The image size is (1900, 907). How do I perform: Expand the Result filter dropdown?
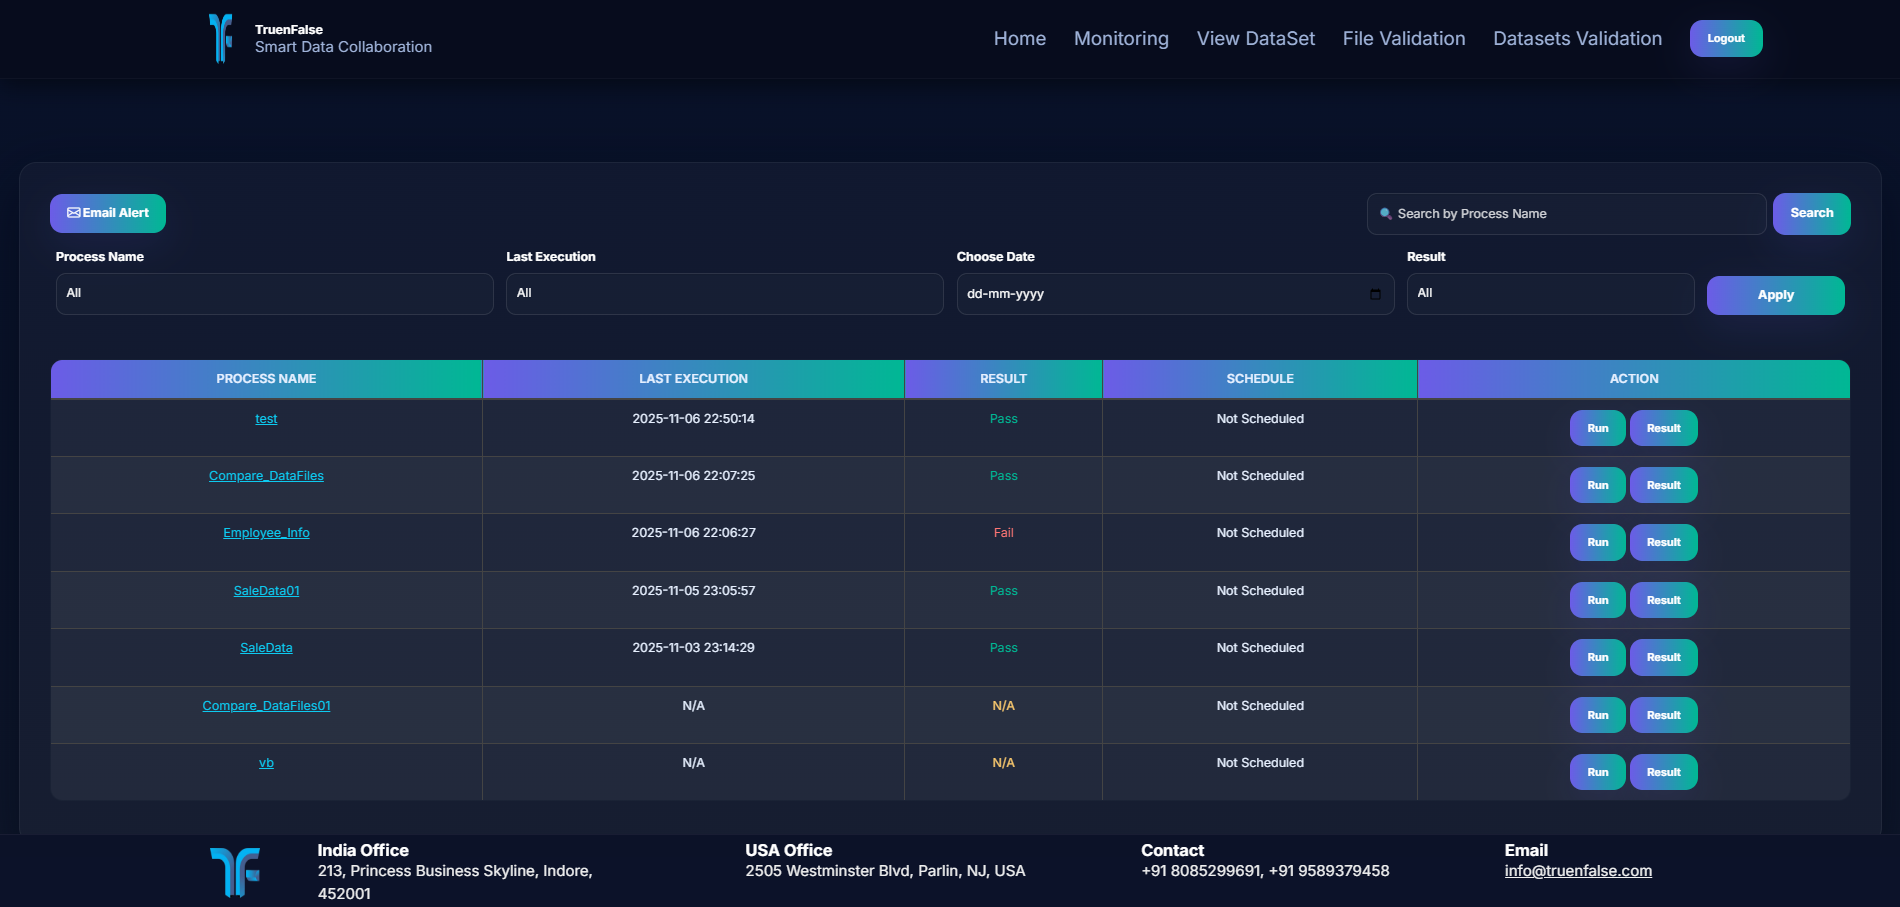(x=1551, y=294)
